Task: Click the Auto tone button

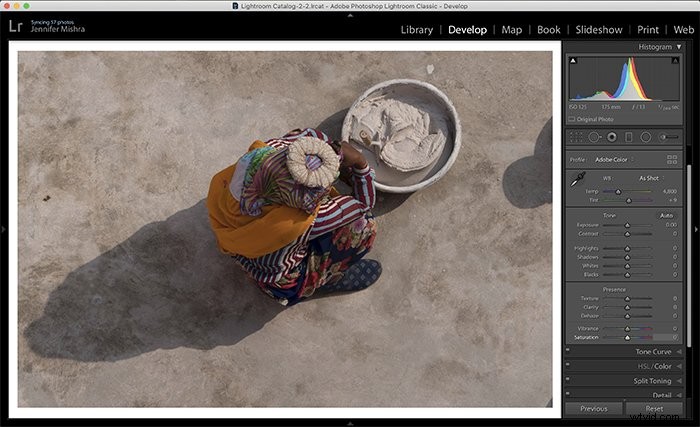Action: point(667,215)
